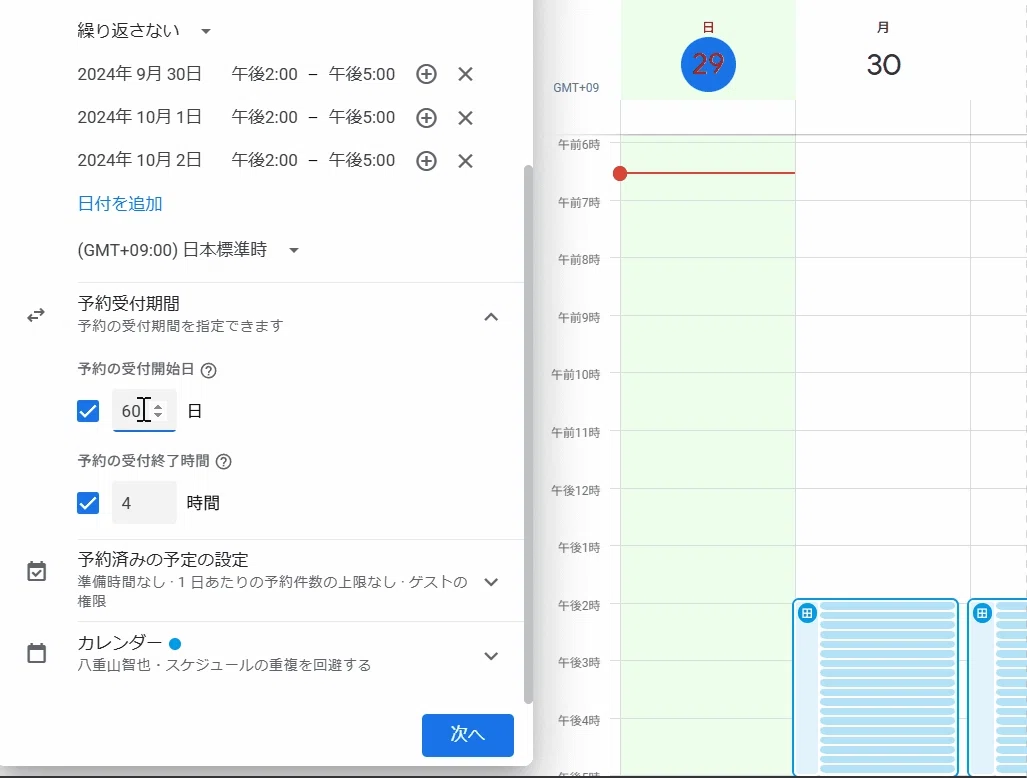Collapse the 予約受付期間 section
The height and width of the screenshot is (778, 1027).
(491, 317)
